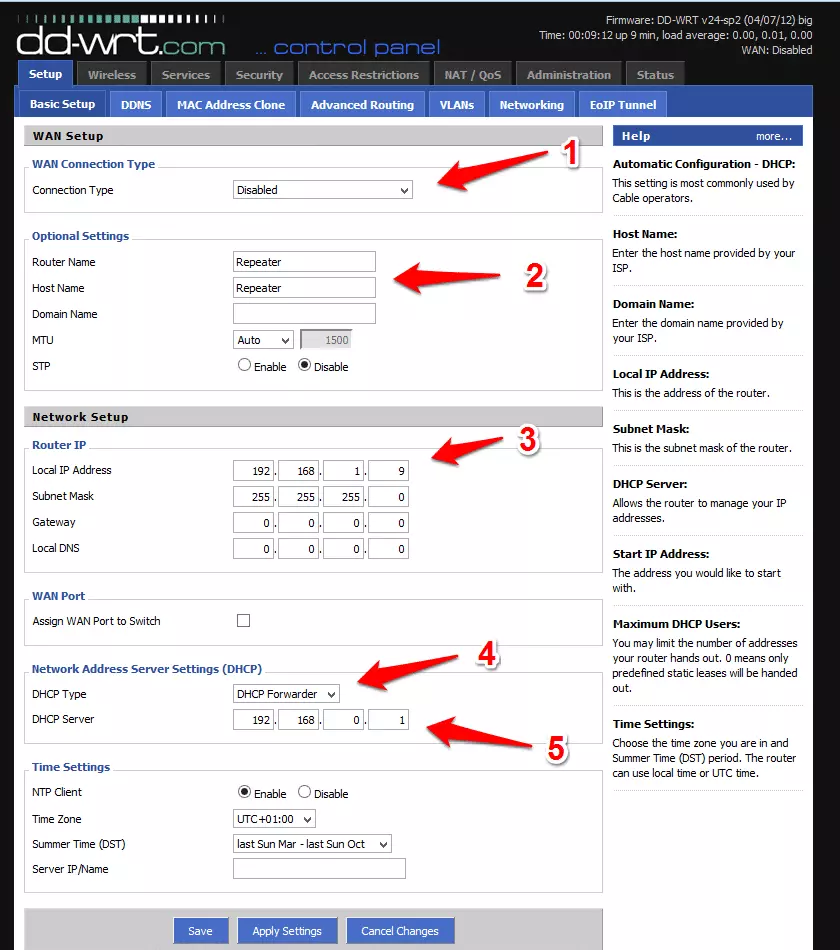Click the Save button
The height and width of the screenshot is (950, 840).
pyautogui.click(x=200, y=931)
